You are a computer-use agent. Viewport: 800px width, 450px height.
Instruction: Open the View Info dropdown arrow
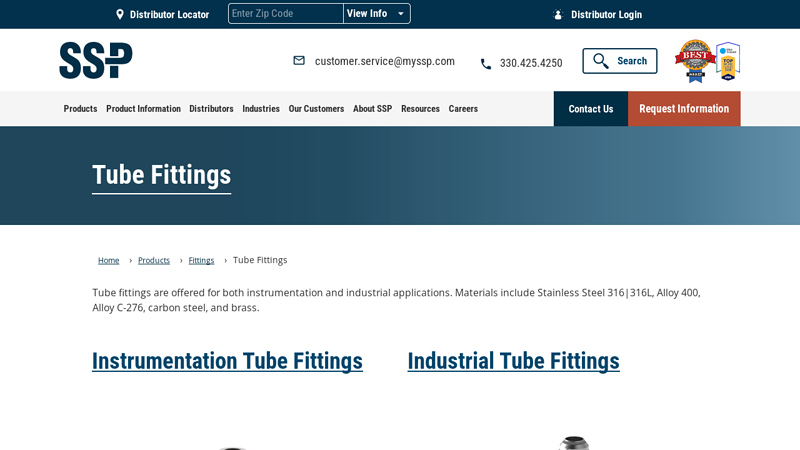point(401,14)
